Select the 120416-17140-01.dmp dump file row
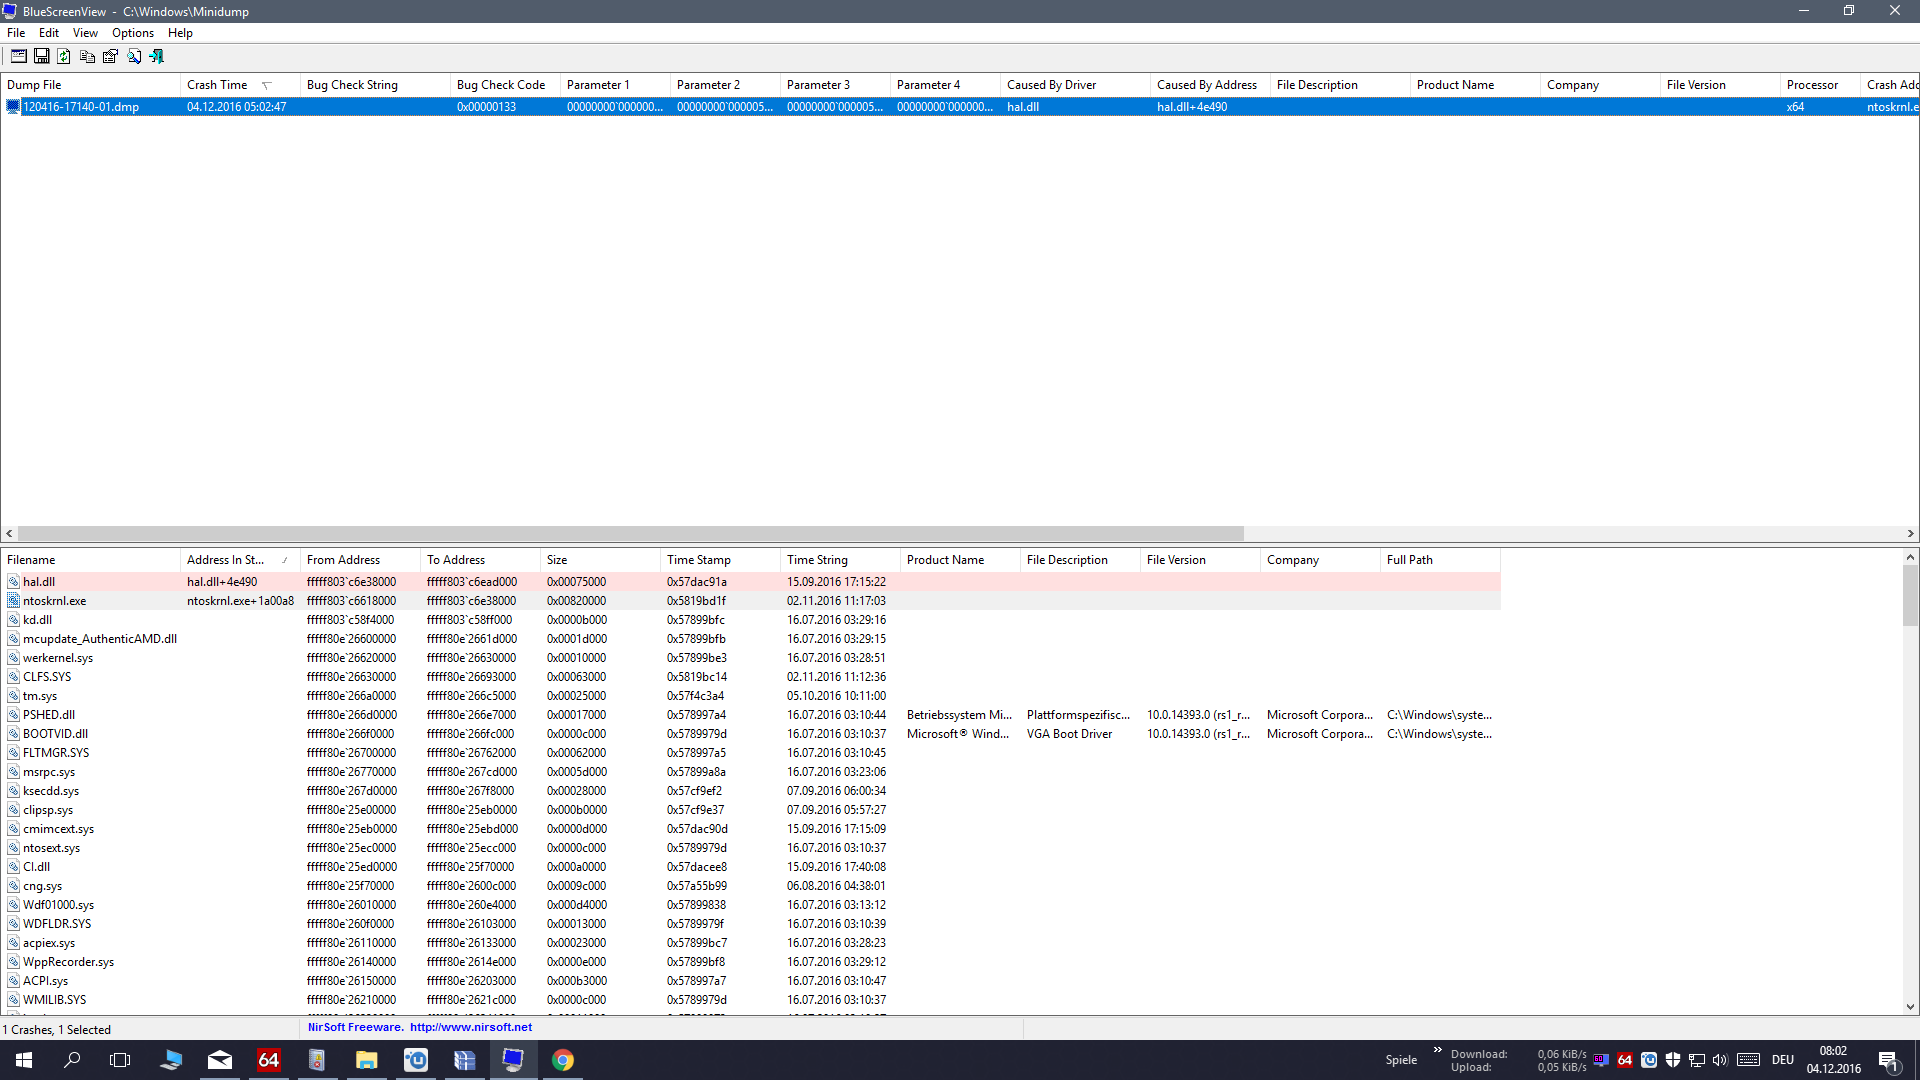The height and width of the screenshot is (1080, 1920). pos(81,107)
